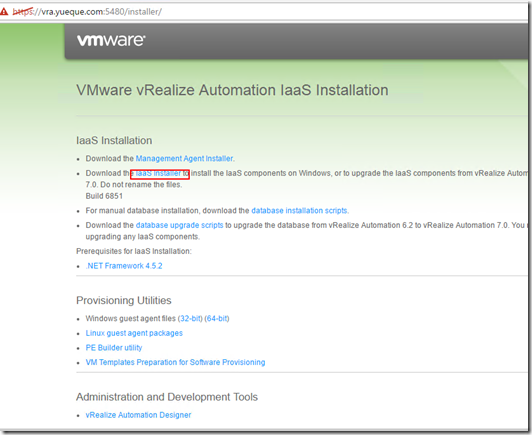
Task: Click the struck-through https protocol text
Action: pos(22,12)
